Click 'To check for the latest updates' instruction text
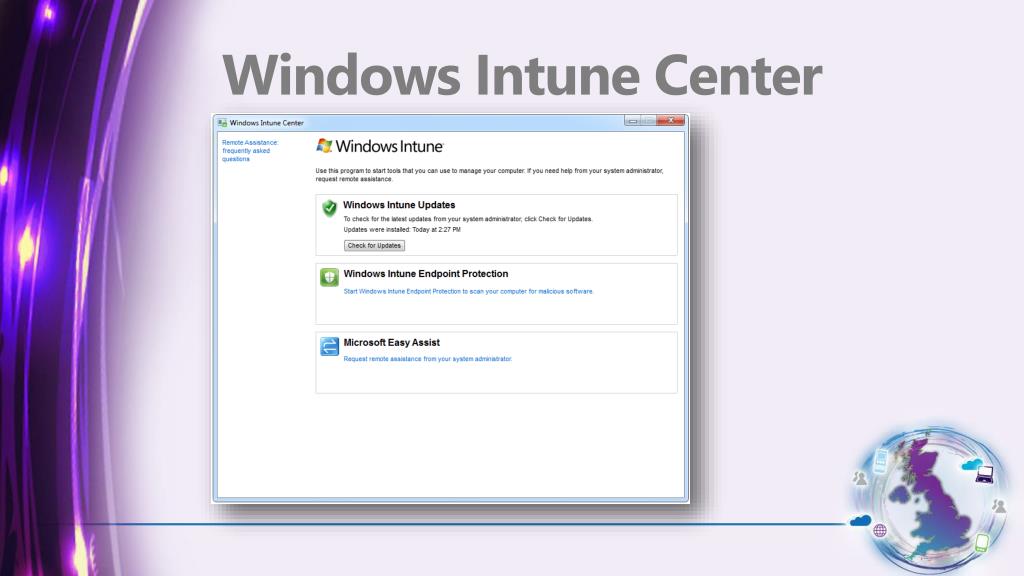Viewport: 1024px width, 576px height. tap(468, 219)
